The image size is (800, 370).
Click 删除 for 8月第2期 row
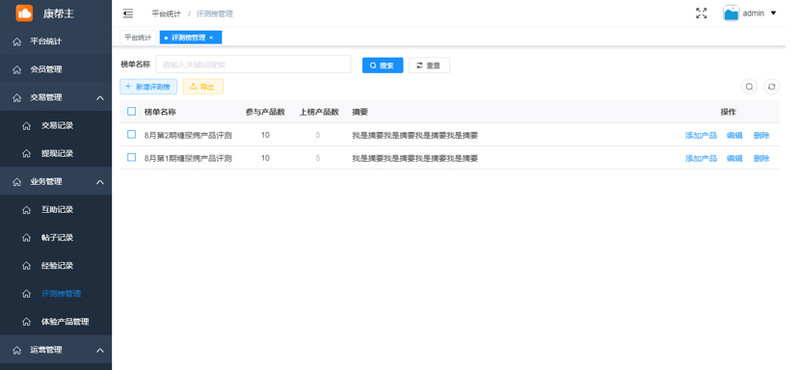pyautogui.click(x=761, y=136)
